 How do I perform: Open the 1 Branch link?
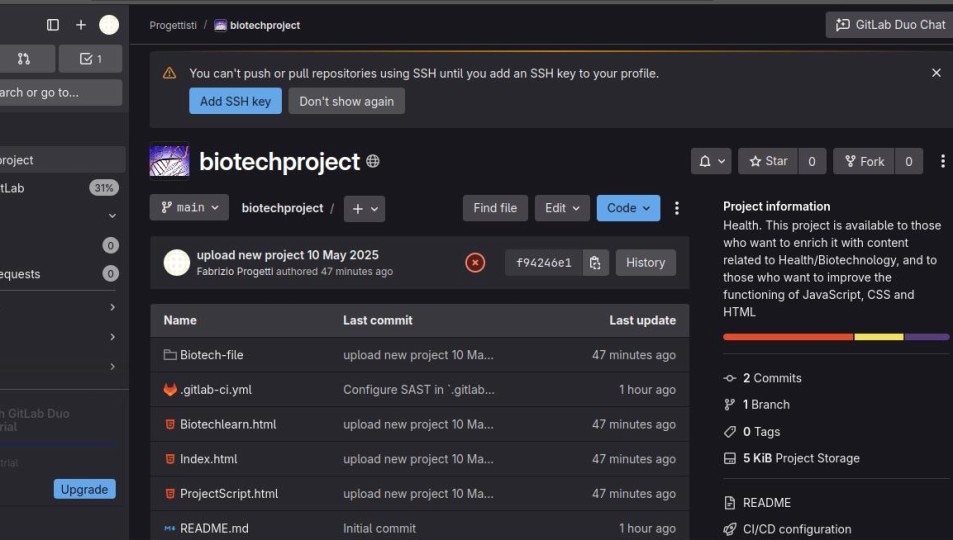tap(766, 404)
